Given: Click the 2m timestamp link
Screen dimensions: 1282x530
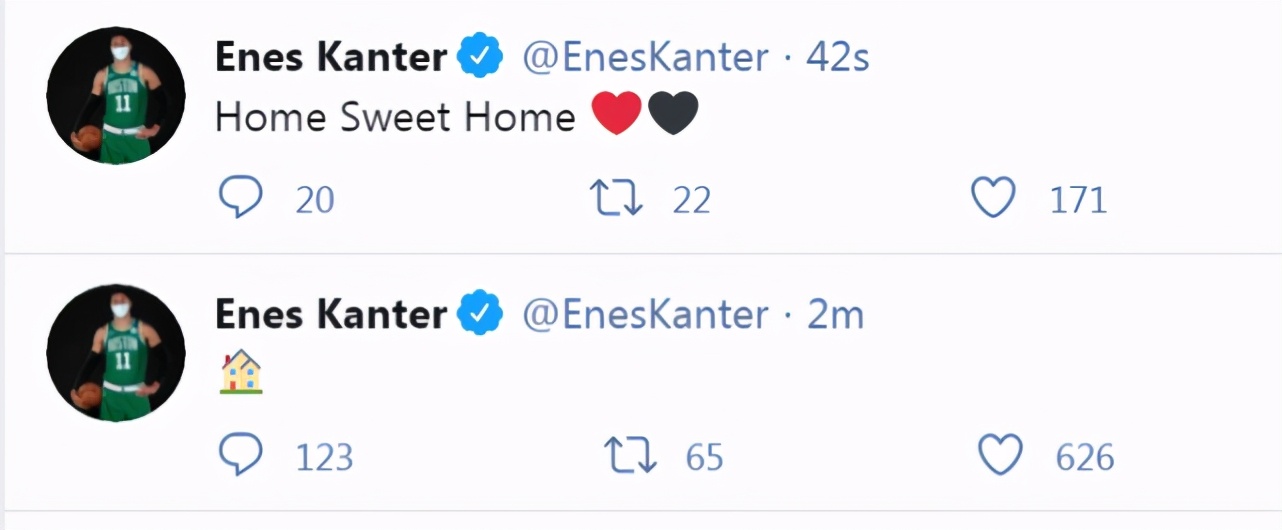Looking at the screenshot, I should point(835,315).
